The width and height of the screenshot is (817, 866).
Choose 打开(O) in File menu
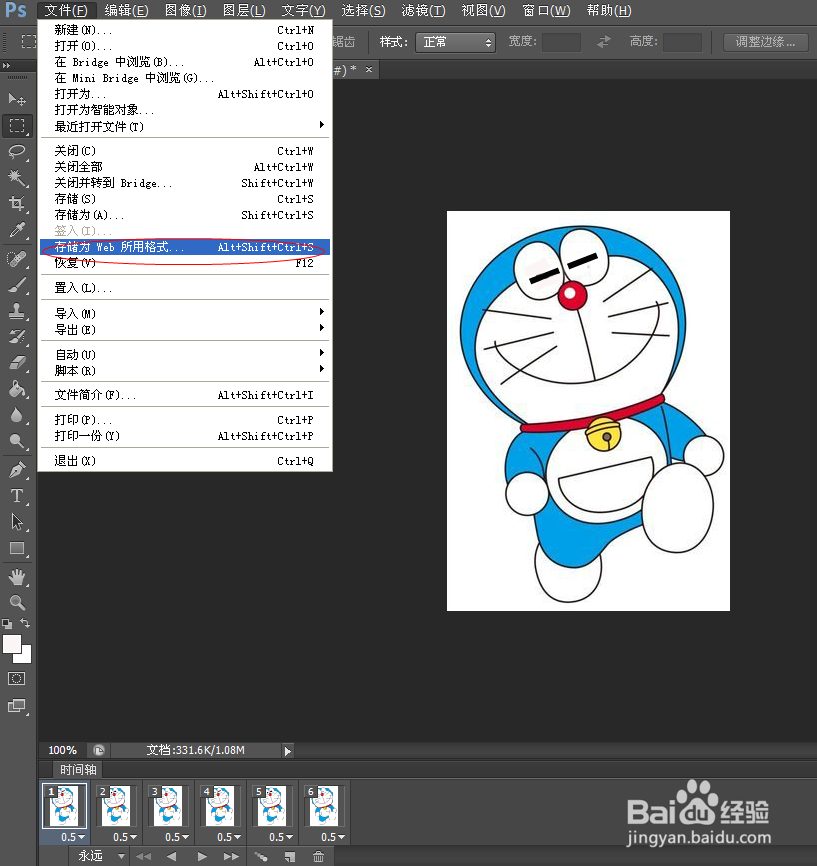[x=185, y=46]
